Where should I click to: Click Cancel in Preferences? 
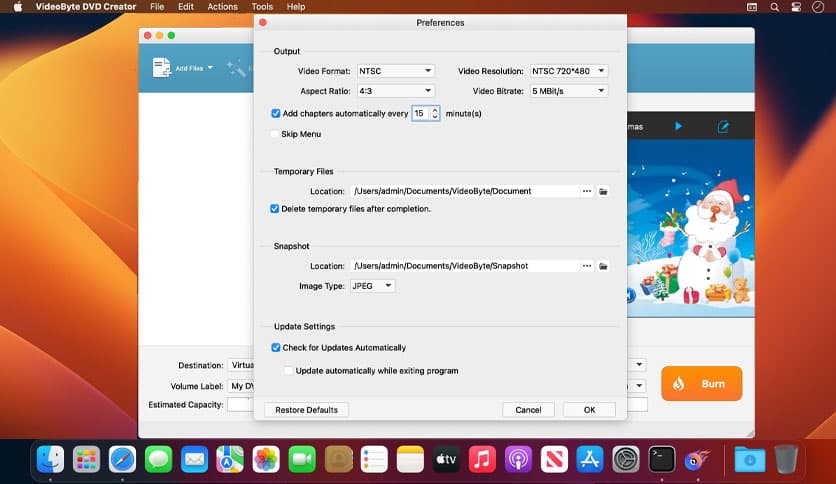(528, 409)
